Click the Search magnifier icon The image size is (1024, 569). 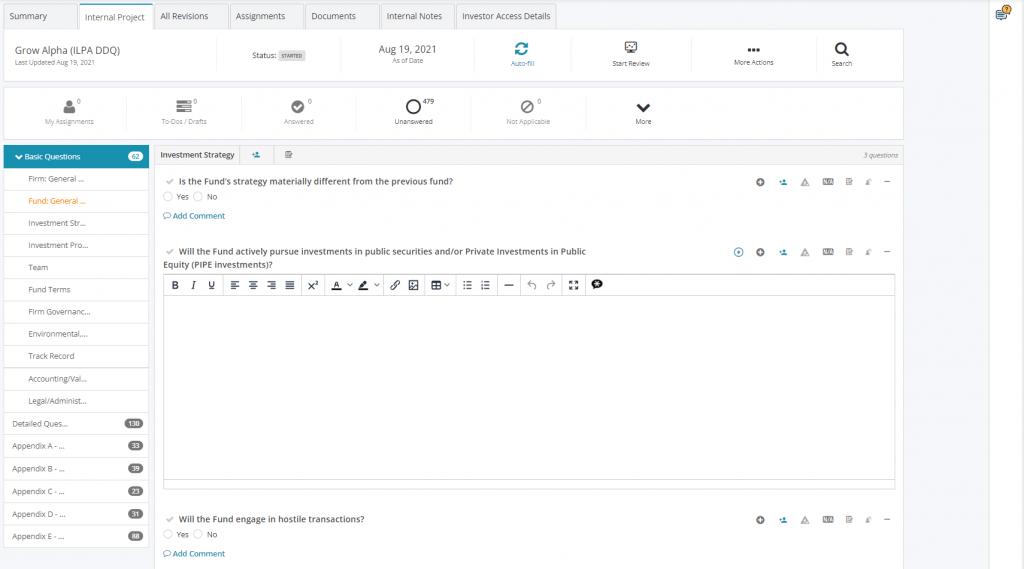(x=842, y=48)
